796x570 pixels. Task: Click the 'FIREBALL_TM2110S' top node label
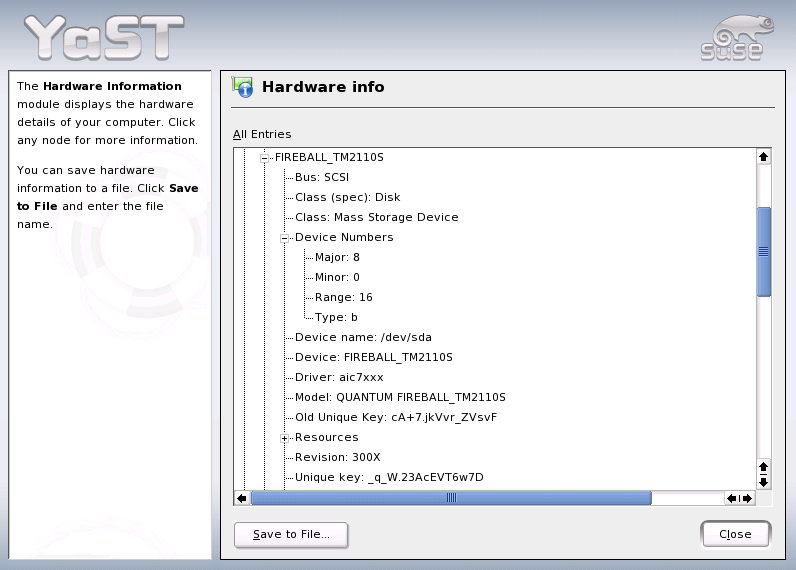pos(329,157)
